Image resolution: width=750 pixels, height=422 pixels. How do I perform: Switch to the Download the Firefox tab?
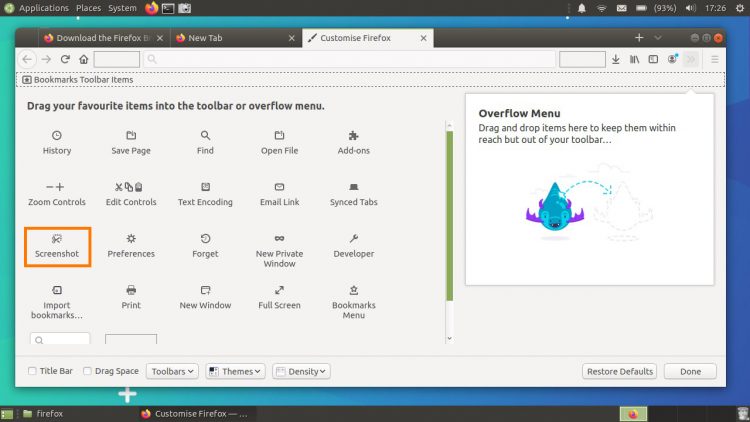pos(103,38)
